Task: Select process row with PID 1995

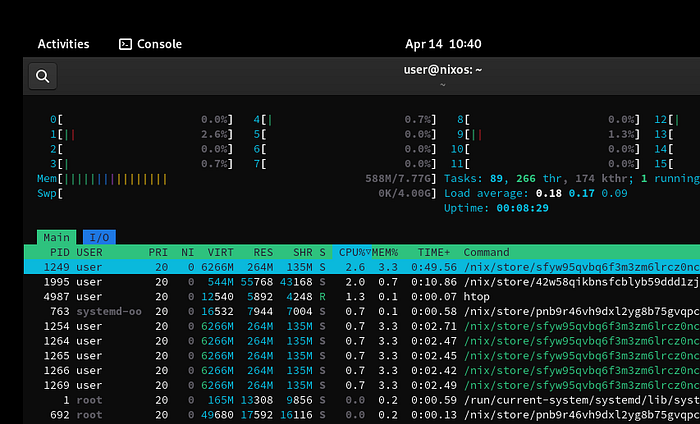Action: coord(362,282)
